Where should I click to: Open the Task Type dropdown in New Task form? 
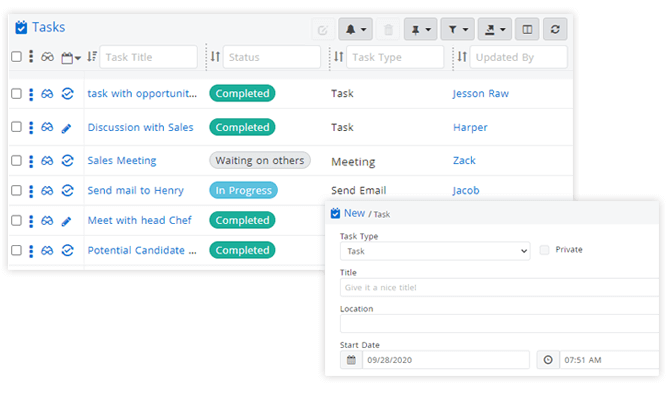click(x=434, y=253)
